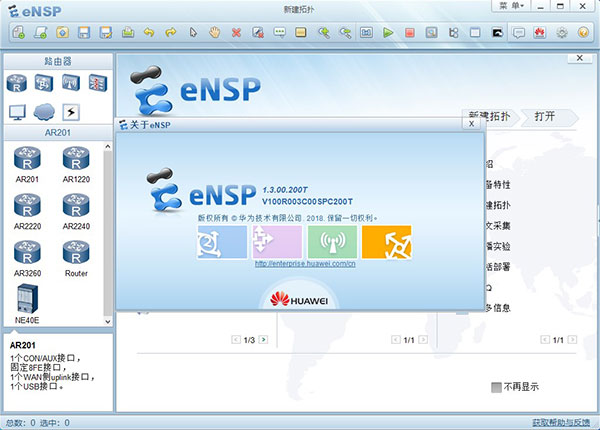Click build text V100R003C00SPC200T

pos(307,202)
